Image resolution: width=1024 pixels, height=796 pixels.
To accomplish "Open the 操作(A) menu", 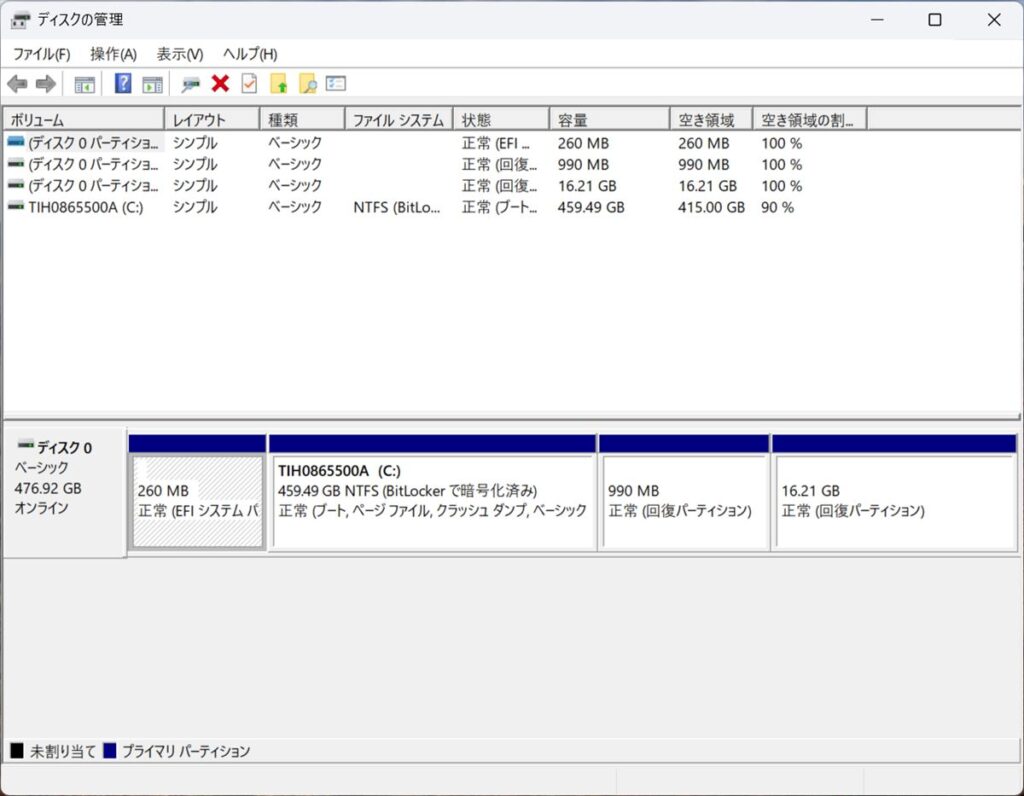I will (x=113, y=54).
